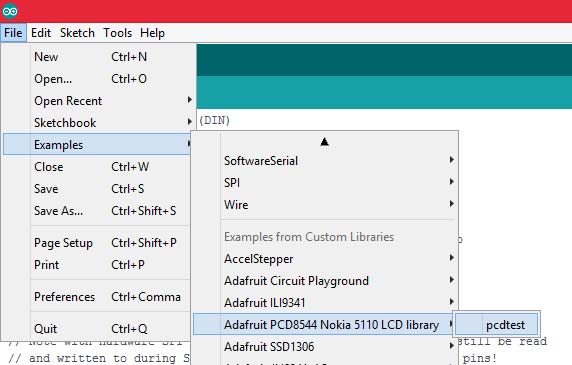Screen dimensions: 572x365
Task: Select Adafruit PCD8544 Nokia 5110 LCD library
Action: tap(323, 324)
